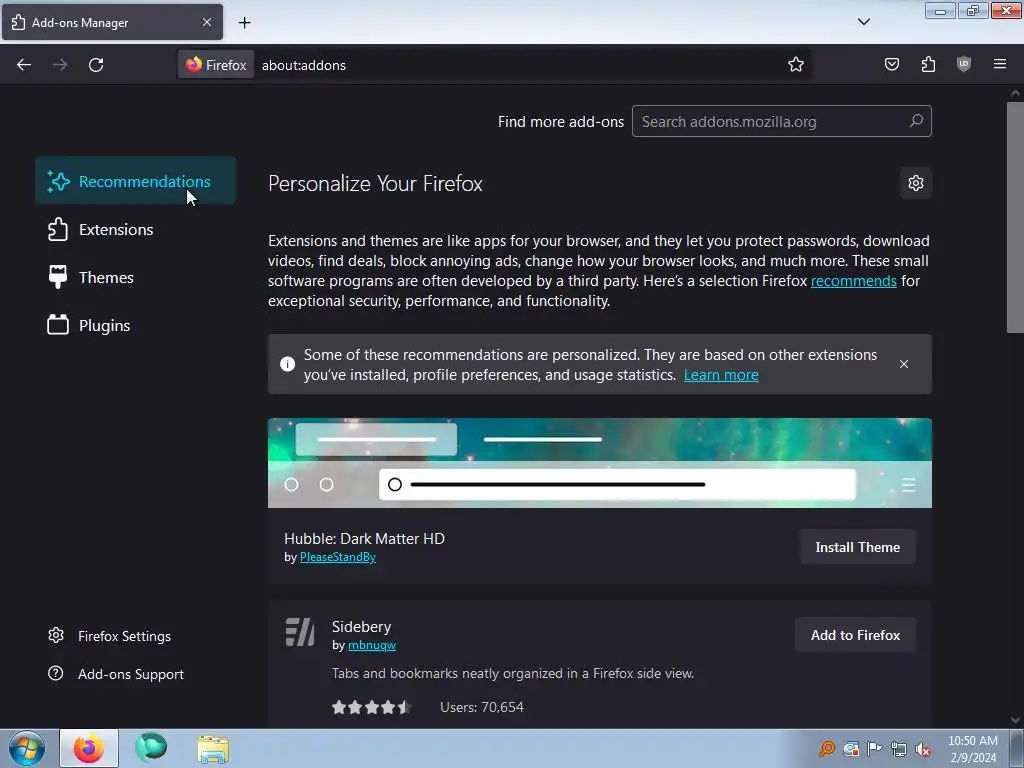Close the Add-ons Manager tab
Viewport: 1024px width, 768px height.
point(207,22)
